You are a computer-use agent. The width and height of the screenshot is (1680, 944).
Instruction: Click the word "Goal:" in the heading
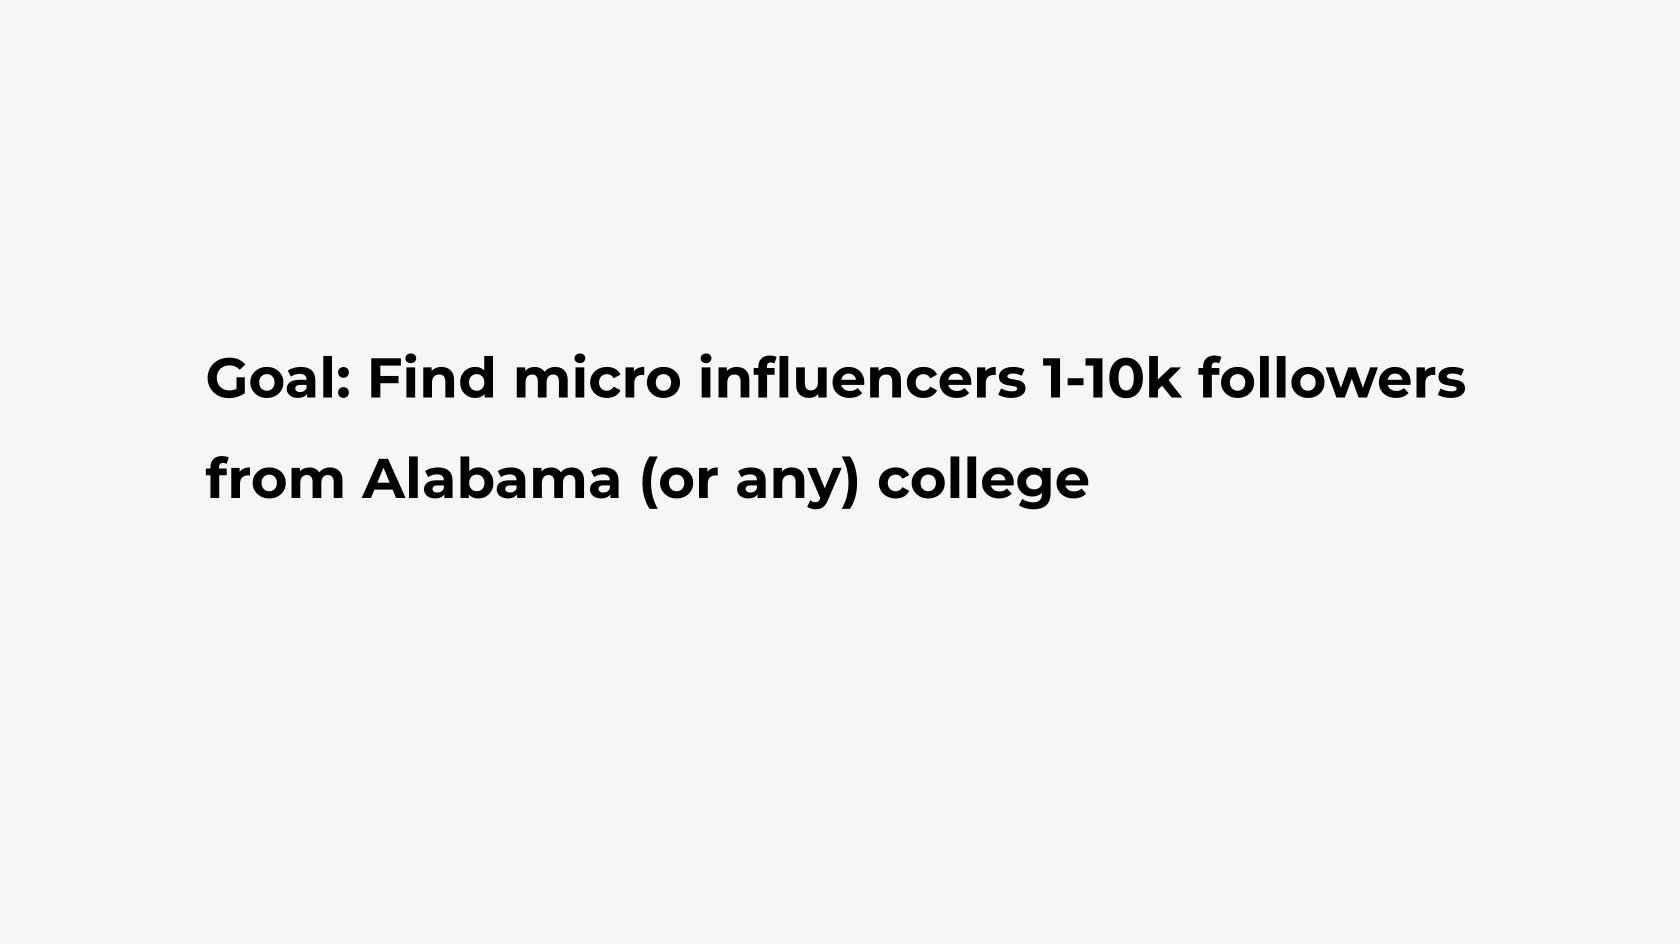[278, 378]
